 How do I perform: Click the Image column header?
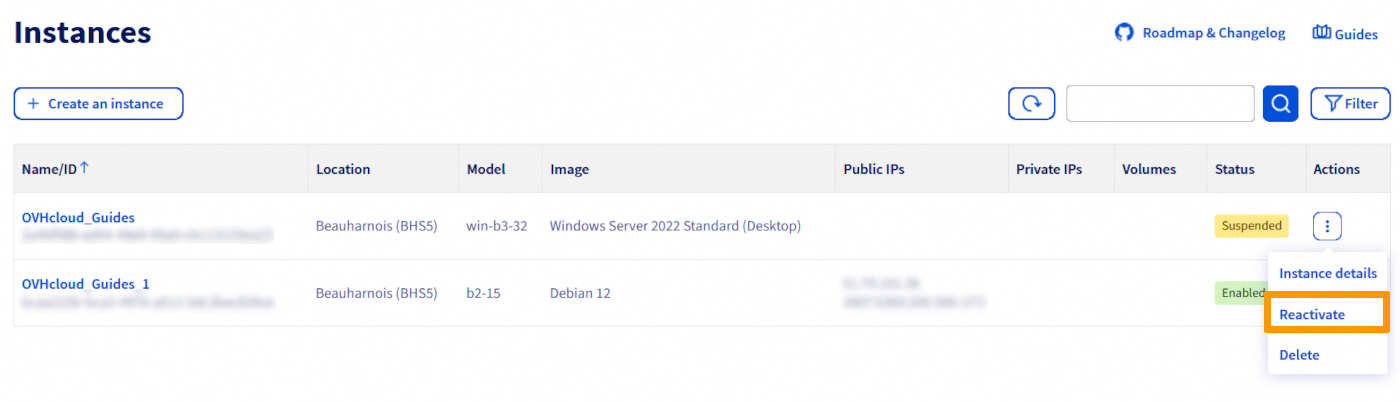tap(569, 169)
